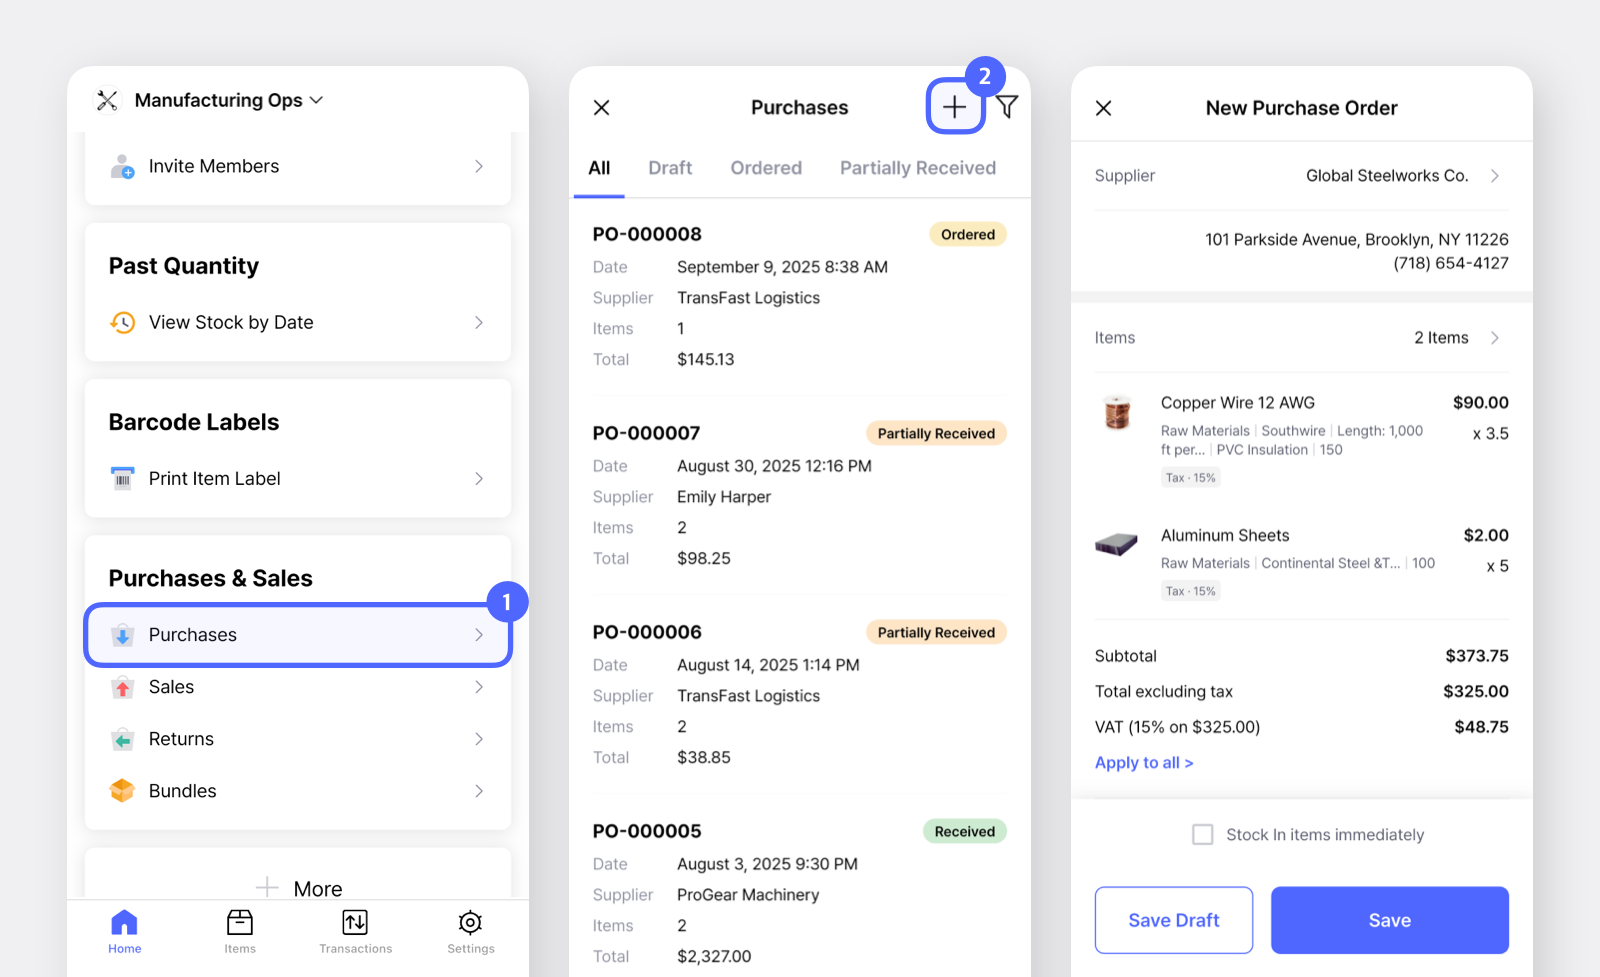Open the Partially Received tab
The height and width of the screenshot is (977, 1600).
tap(917, 168)
